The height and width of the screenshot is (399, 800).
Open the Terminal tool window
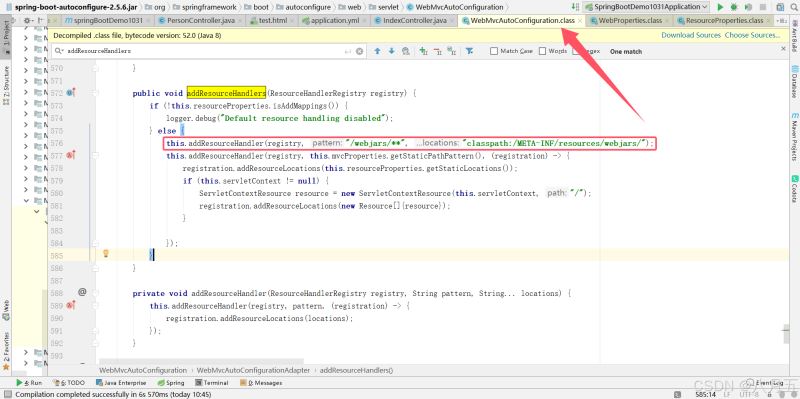[x=212, y=383]
